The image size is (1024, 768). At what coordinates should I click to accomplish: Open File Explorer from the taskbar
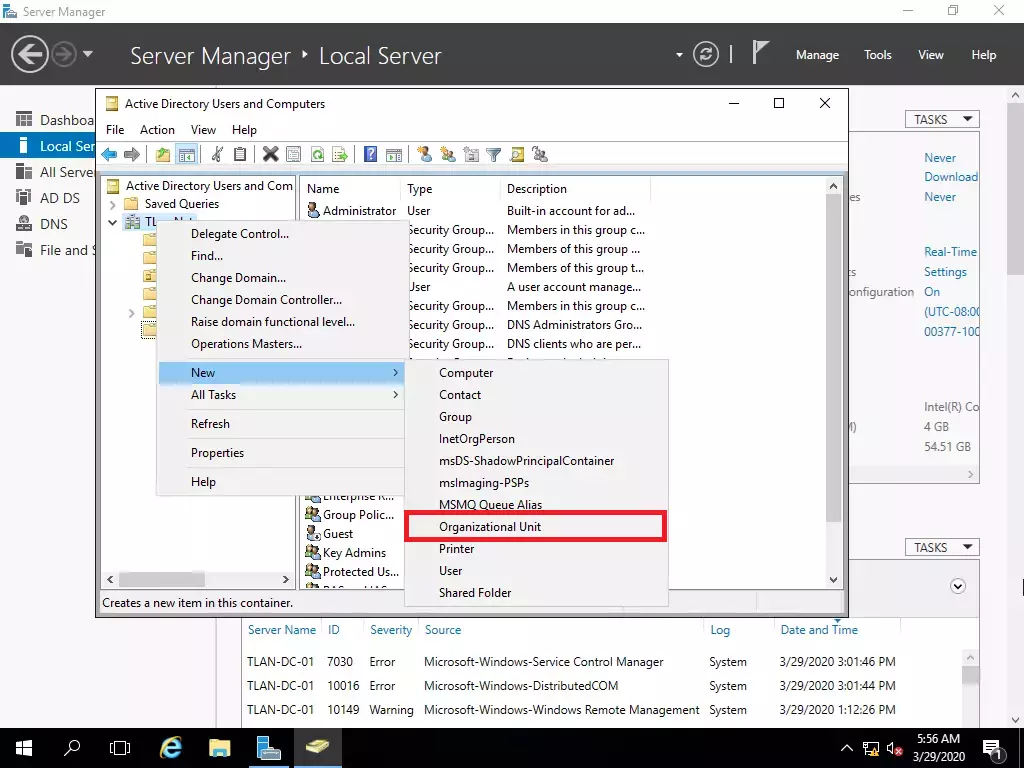click(219, 748)
